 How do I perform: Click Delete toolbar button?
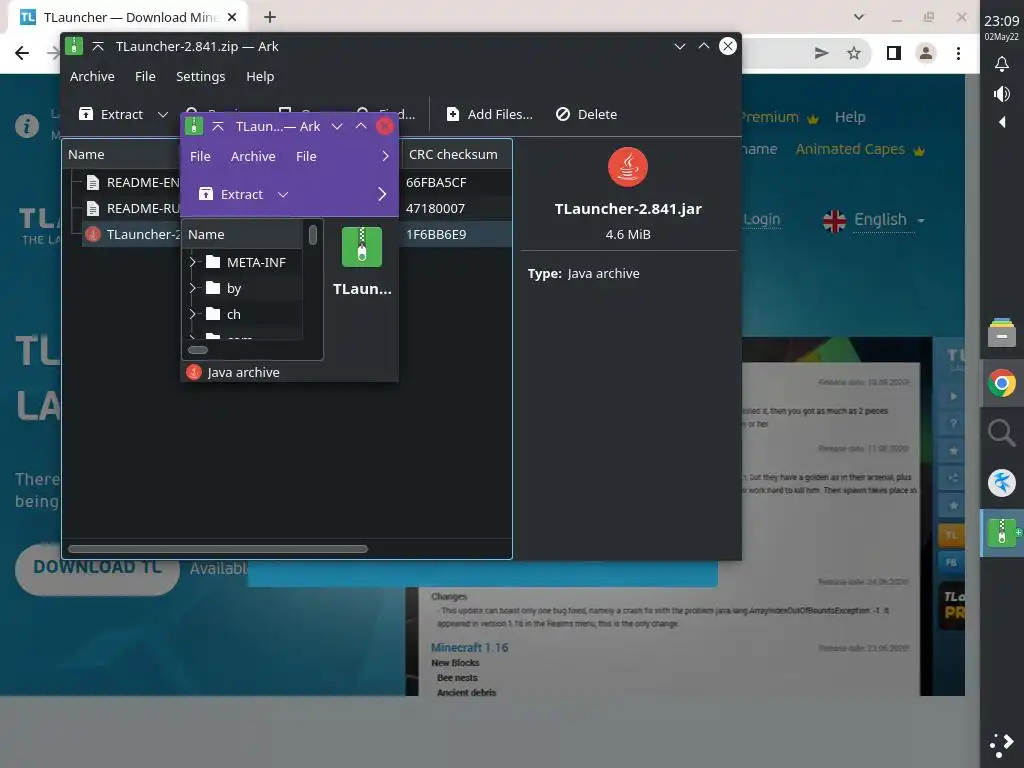click(x=586, y=114)
